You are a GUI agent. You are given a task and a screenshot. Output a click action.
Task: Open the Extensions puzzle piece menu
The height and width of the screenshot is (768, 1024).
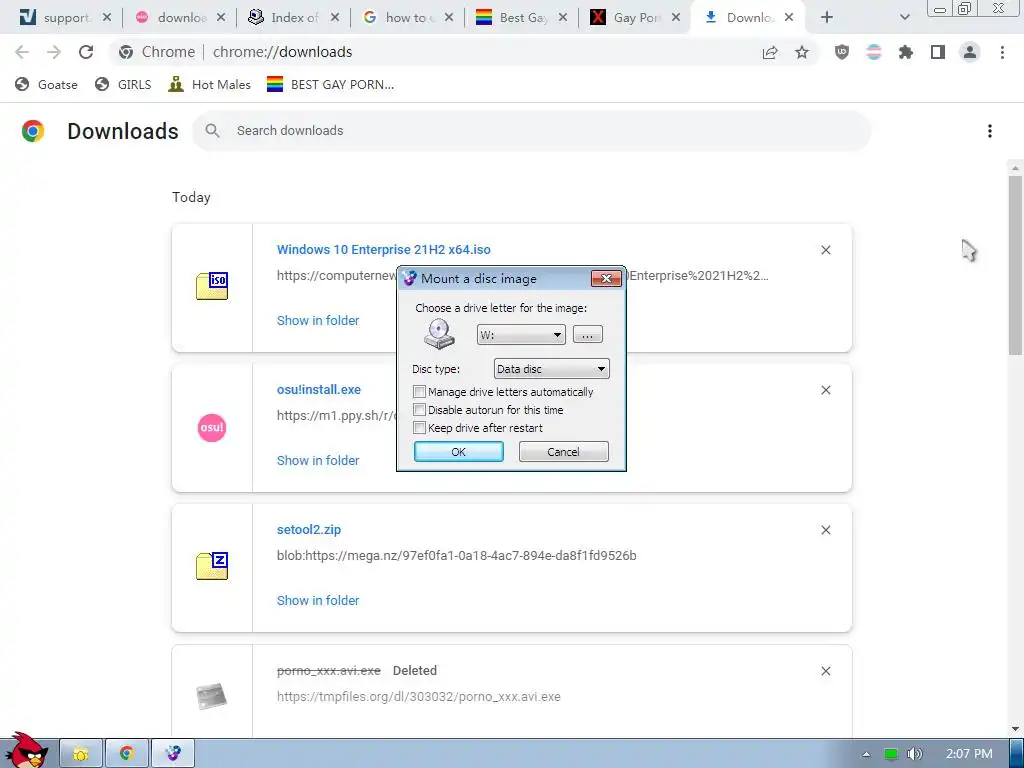click(x=906, y=52)
